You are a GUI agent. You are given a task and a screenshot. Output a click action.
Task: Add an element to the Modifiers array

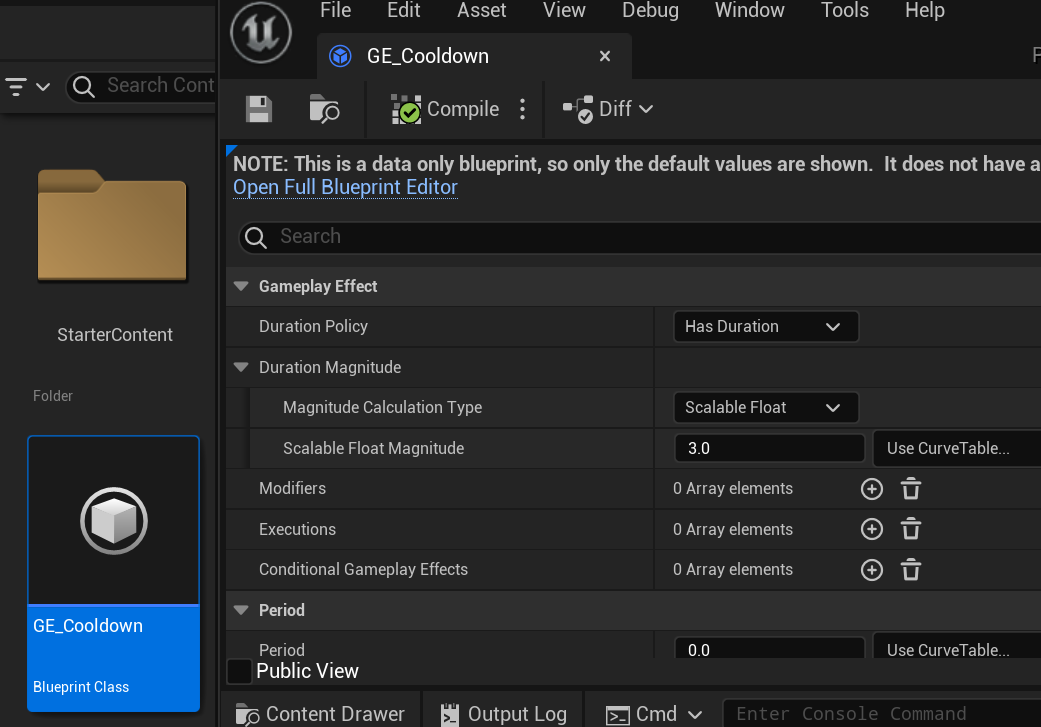coord(871,488)
